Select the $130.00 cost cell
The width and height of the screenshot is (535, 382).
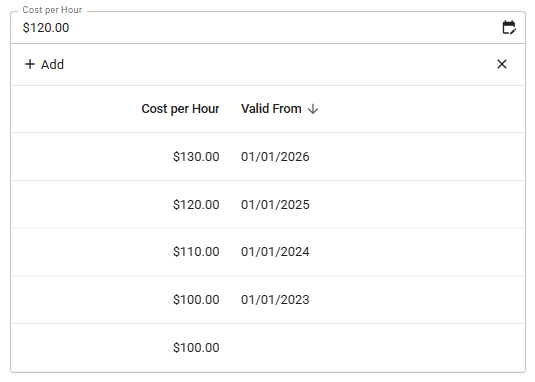196,157
